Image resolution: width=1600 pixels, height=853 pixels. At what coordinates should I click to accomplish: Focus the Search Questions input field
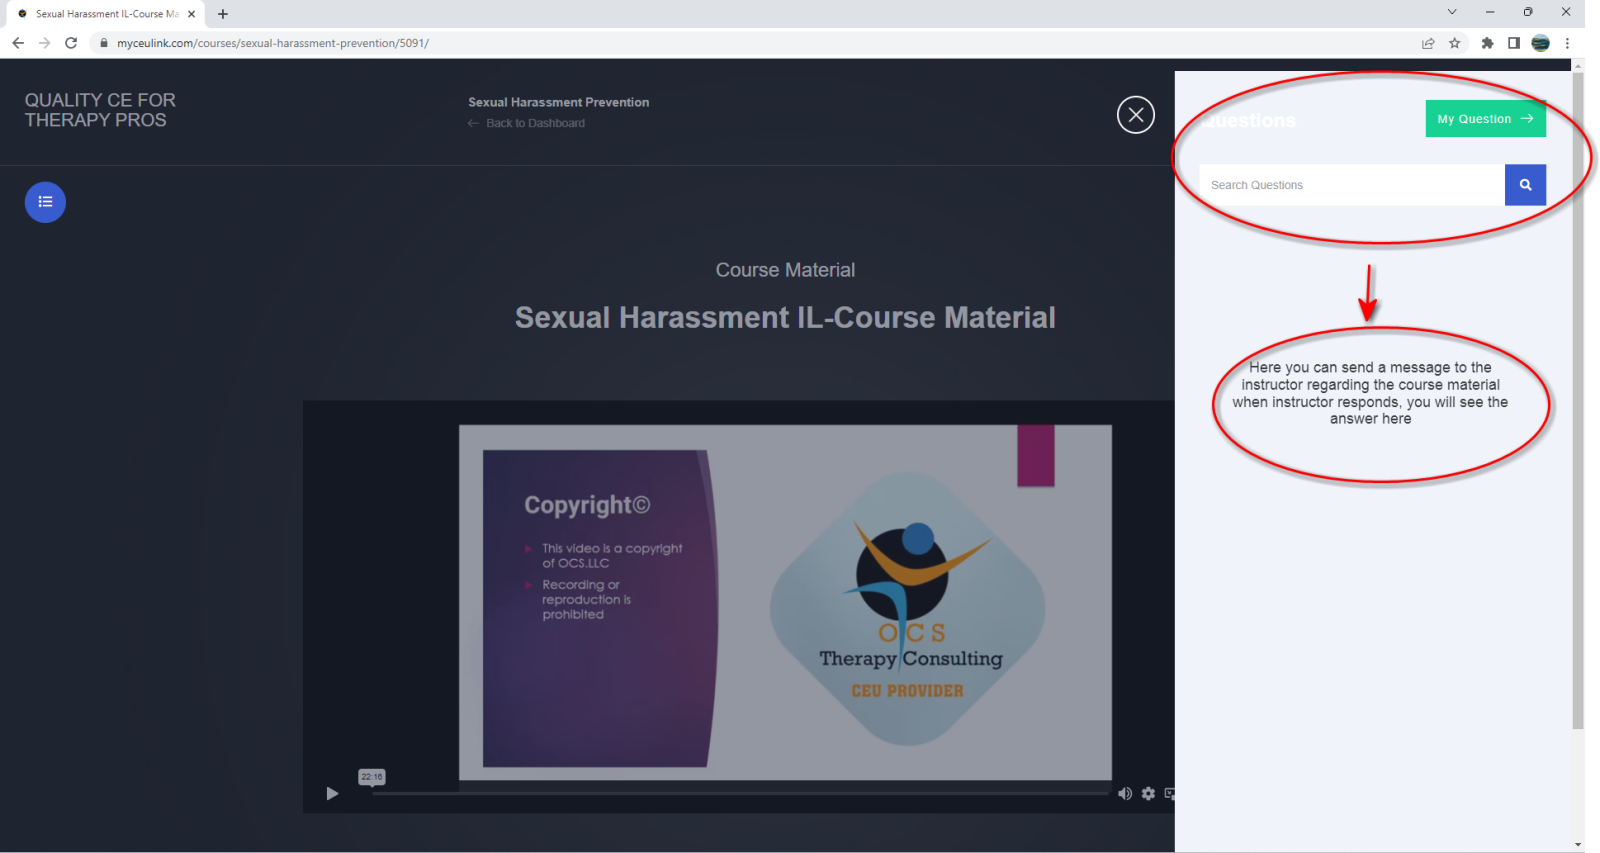click(x=1350, y=185)
